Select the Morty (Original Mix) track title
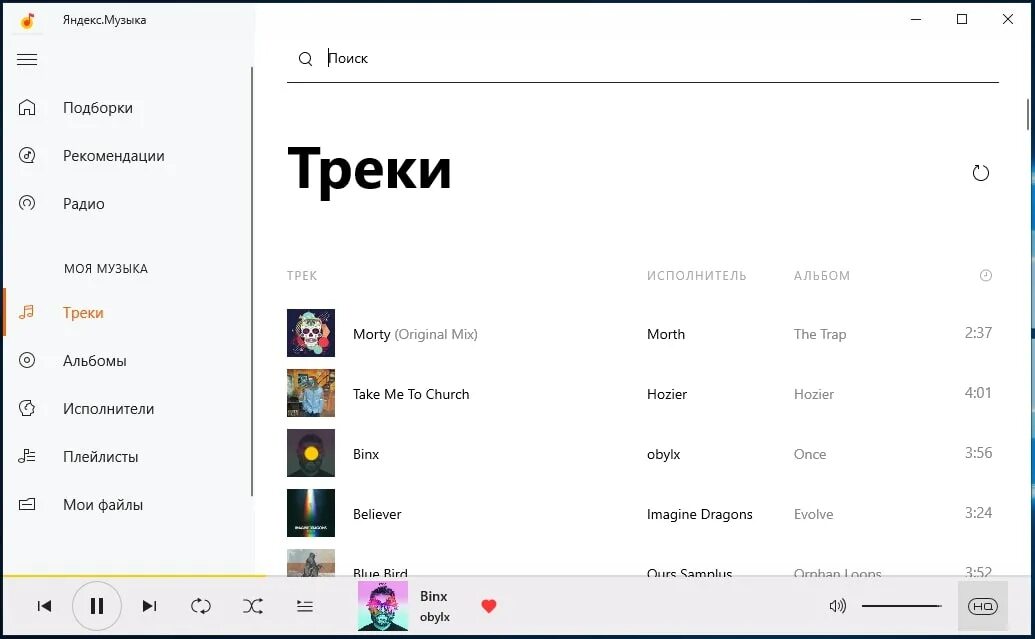Screen dimensions: 1035x639 [415, 335]
